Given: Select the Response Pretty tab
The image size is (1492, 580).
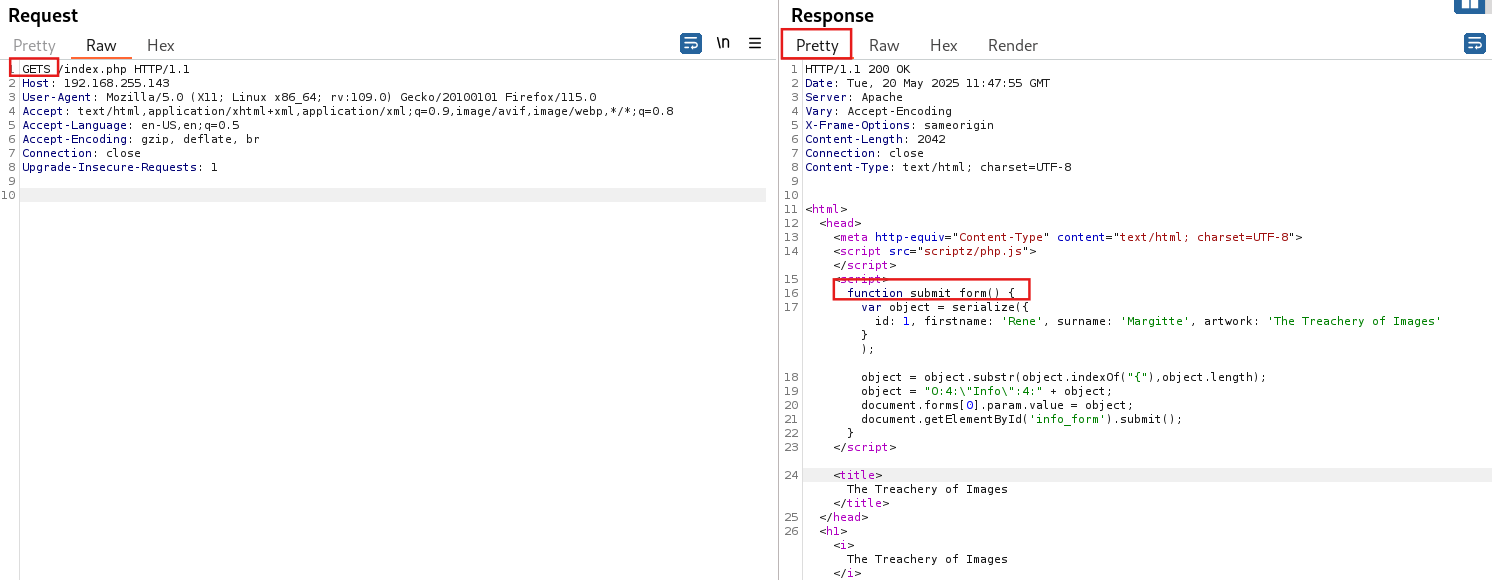Looking at the screenshot, I should (817, 45).
